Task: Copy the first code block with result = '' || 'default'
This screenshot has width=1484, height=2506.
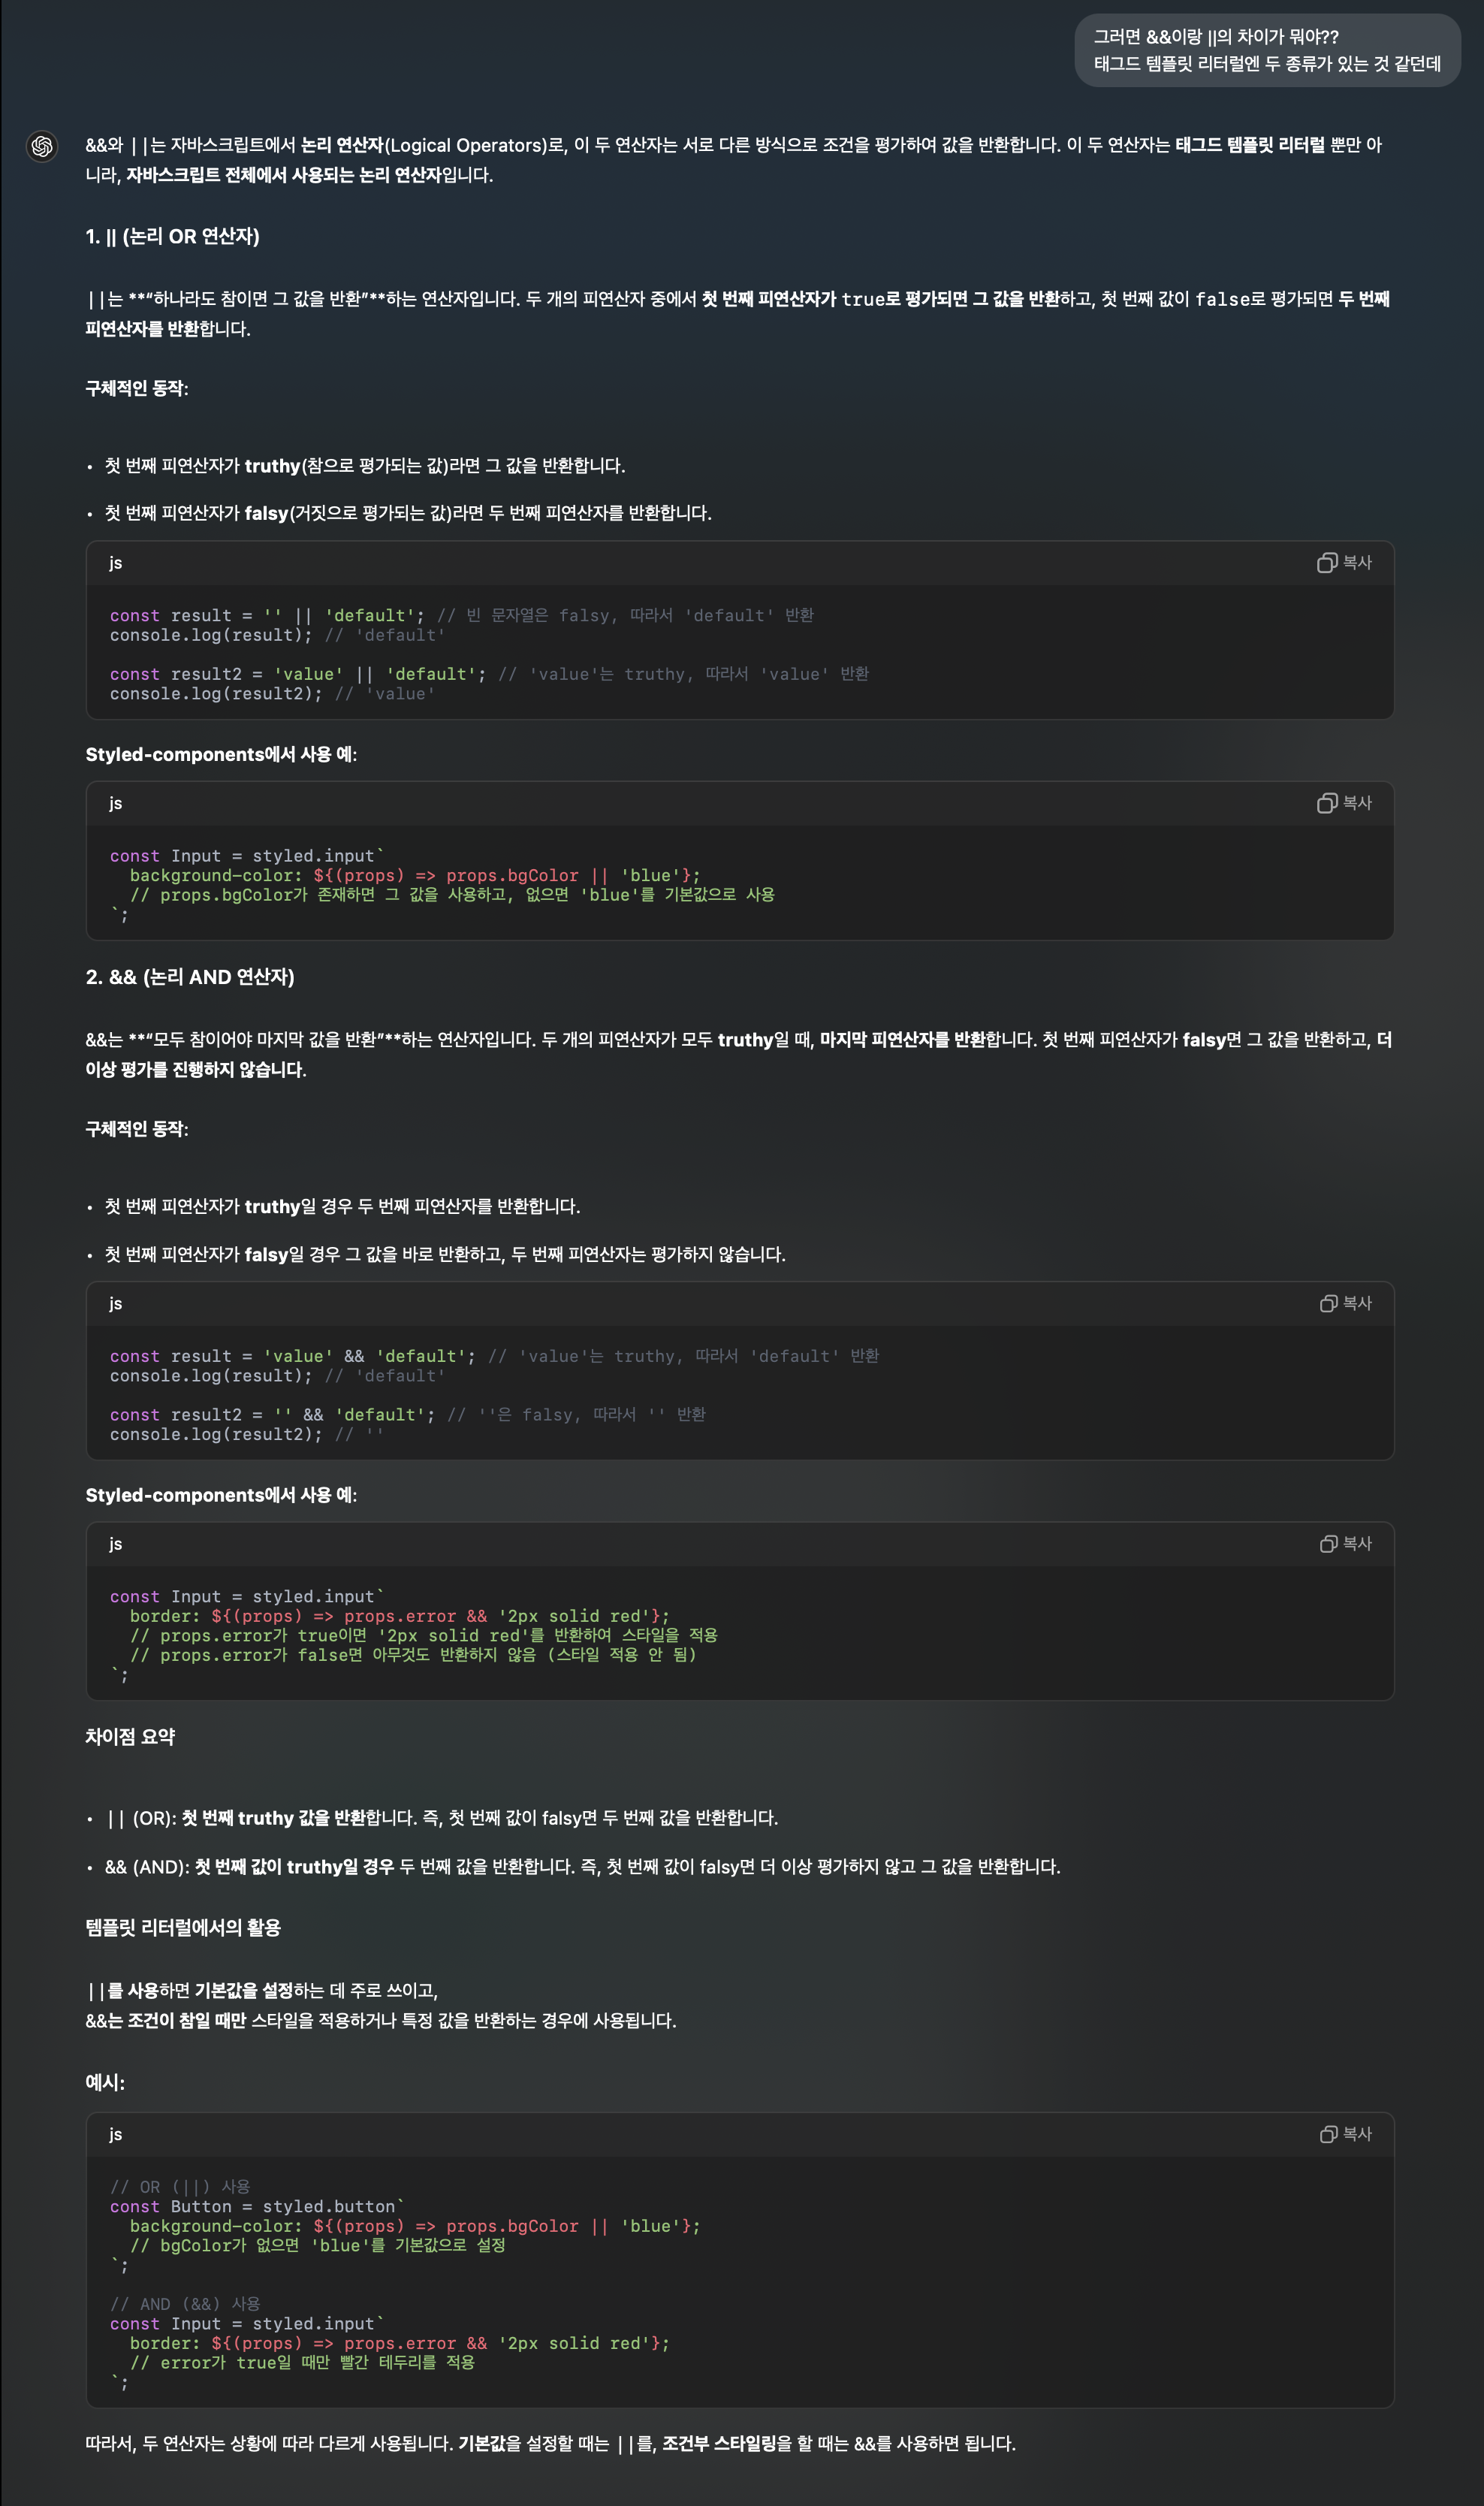Action: pos(1344,563)
